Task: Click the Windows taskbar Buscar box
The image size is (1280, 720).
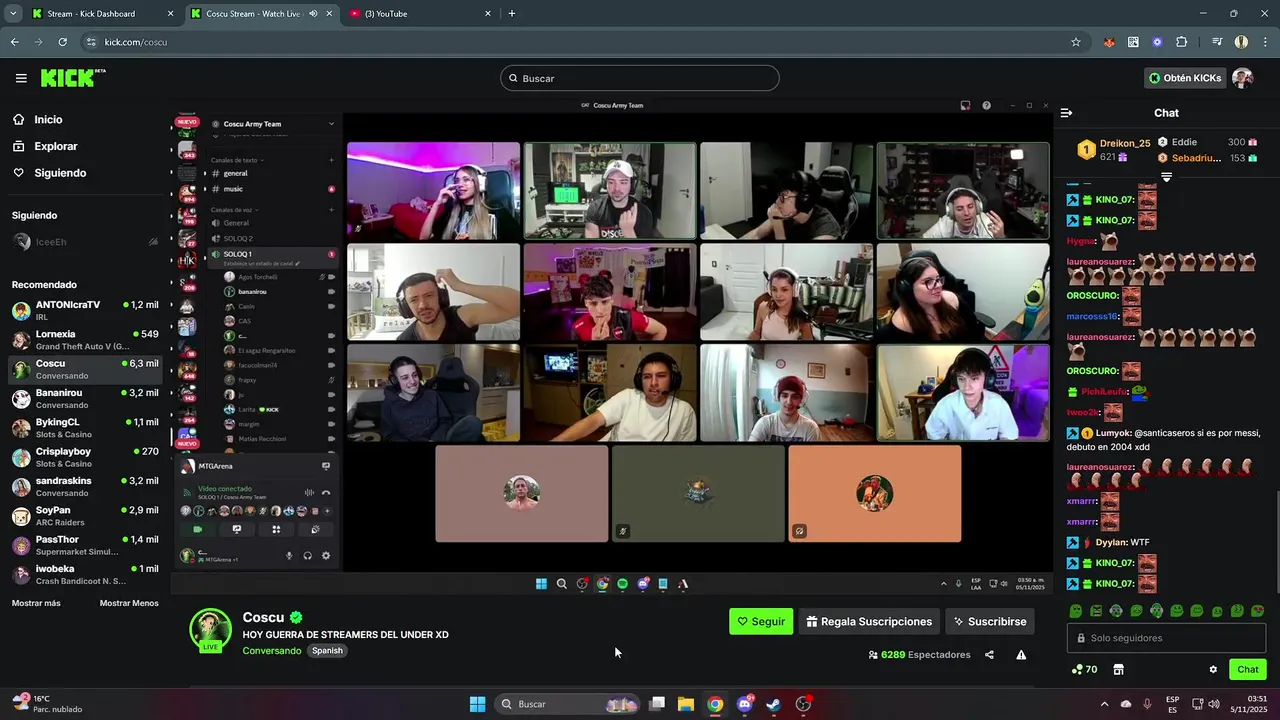Action: (x=568, y=704)
